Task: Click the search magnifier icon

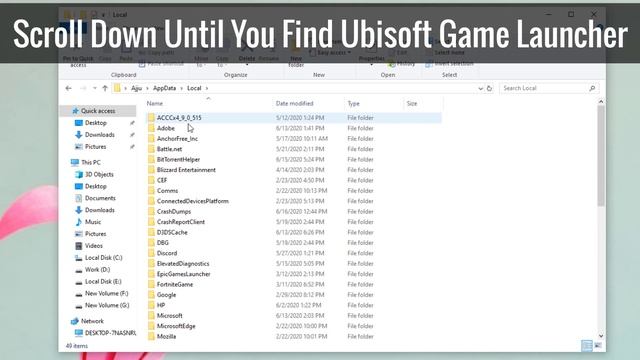Action: coord(592,88)
